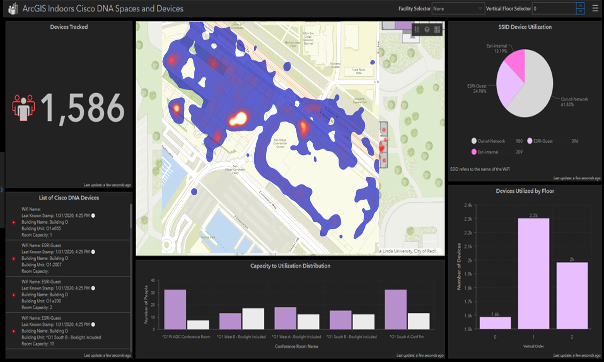Decrease the Vertical Floor Selector value
This screenshot has height=362, width=604.
(x=581, y=11)
